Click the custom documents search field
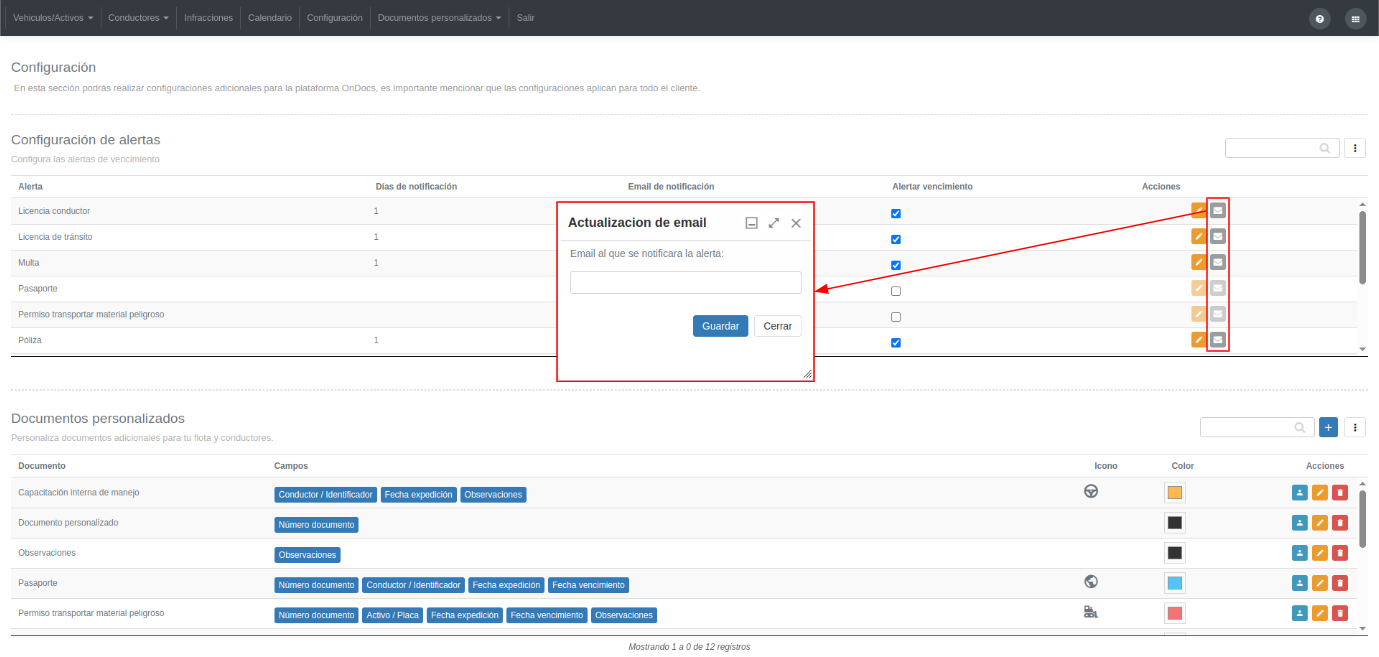The height and width of the screenshot is (657, 1379). [1257, 427]
